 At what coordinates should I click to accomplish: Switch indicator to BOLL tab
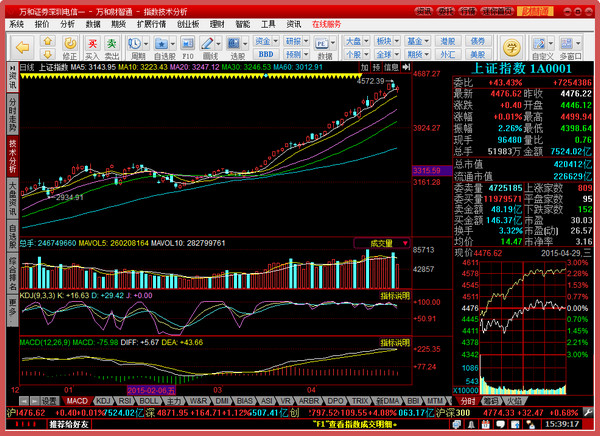tap(148, 400)
